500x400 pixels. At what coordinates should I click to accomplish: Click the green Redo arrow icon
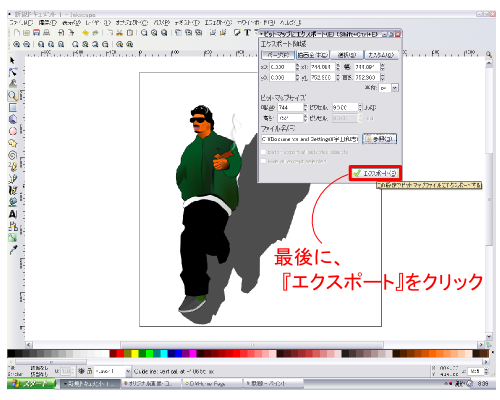[x=95, y=32]
